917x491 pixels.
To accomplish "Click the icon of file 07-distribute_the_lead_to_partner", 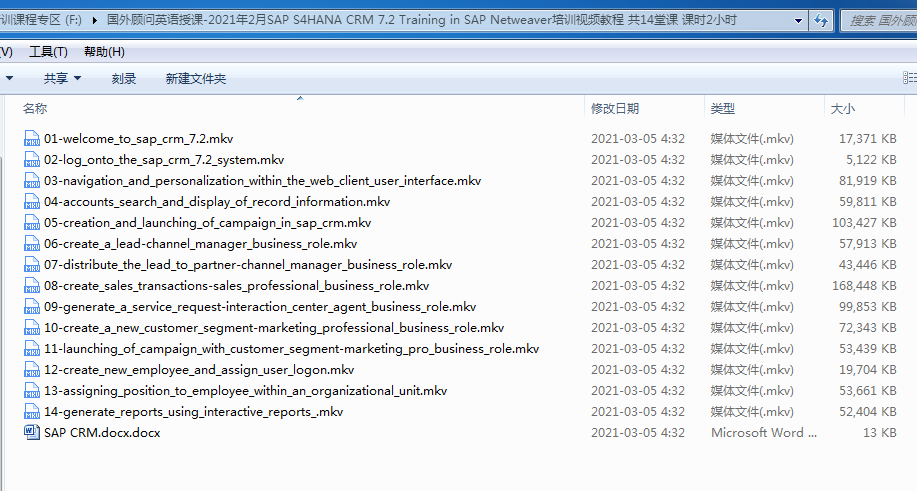I will (32, 265).
